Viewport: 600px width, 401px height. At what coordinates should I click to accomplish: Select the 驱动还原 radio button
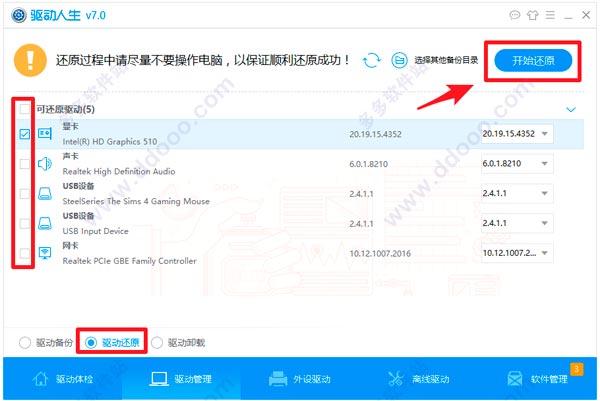pos(91,342)
